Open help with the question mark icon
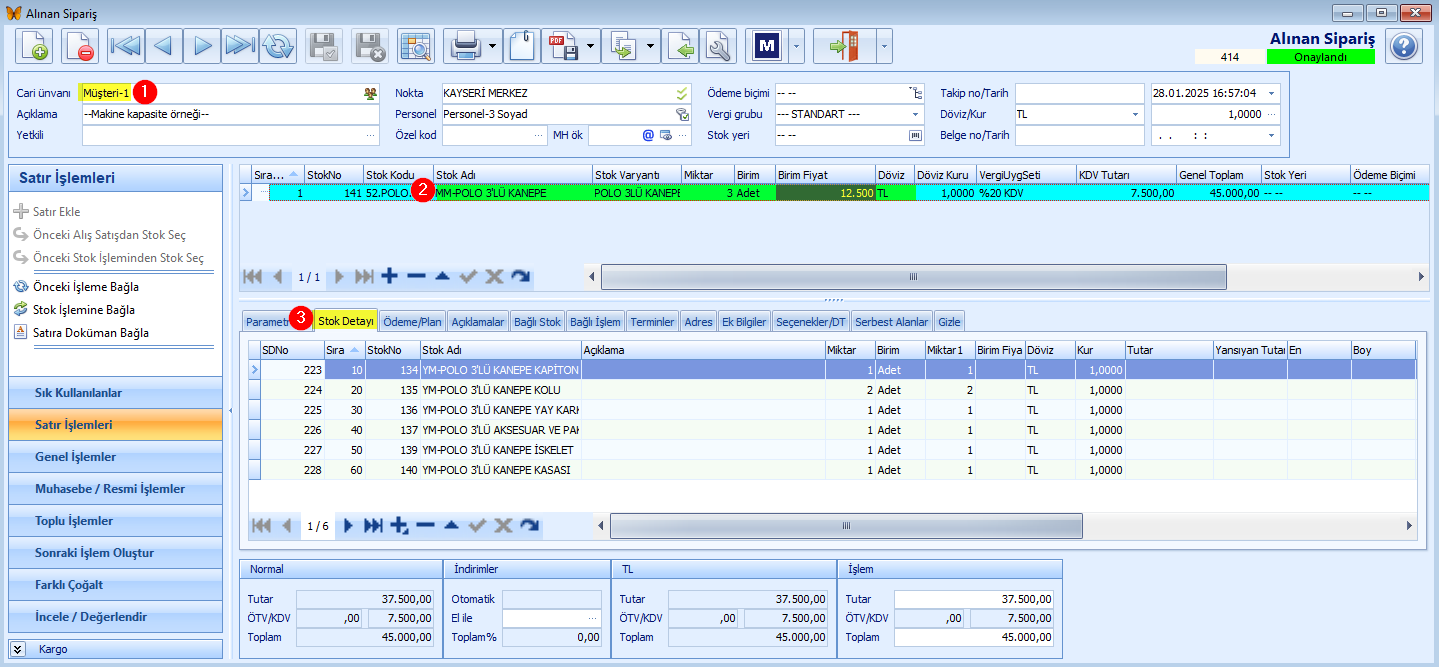This screenshot has width=1439, height=667. (1404, 46)
